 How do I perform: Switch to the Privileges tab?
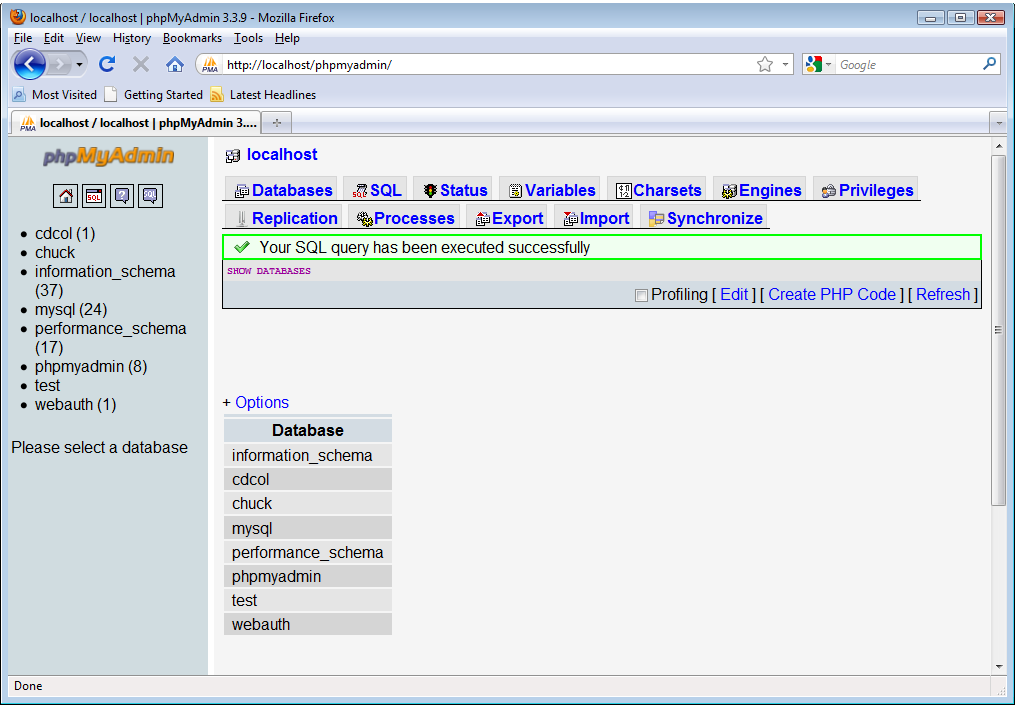pos(867,190)
